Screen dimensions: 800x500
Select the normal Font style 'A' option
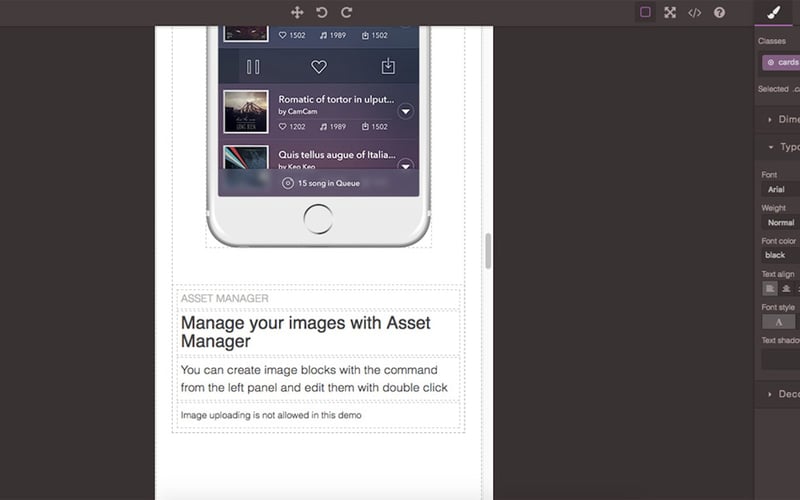pyautogui.click(x=779, y=322)
